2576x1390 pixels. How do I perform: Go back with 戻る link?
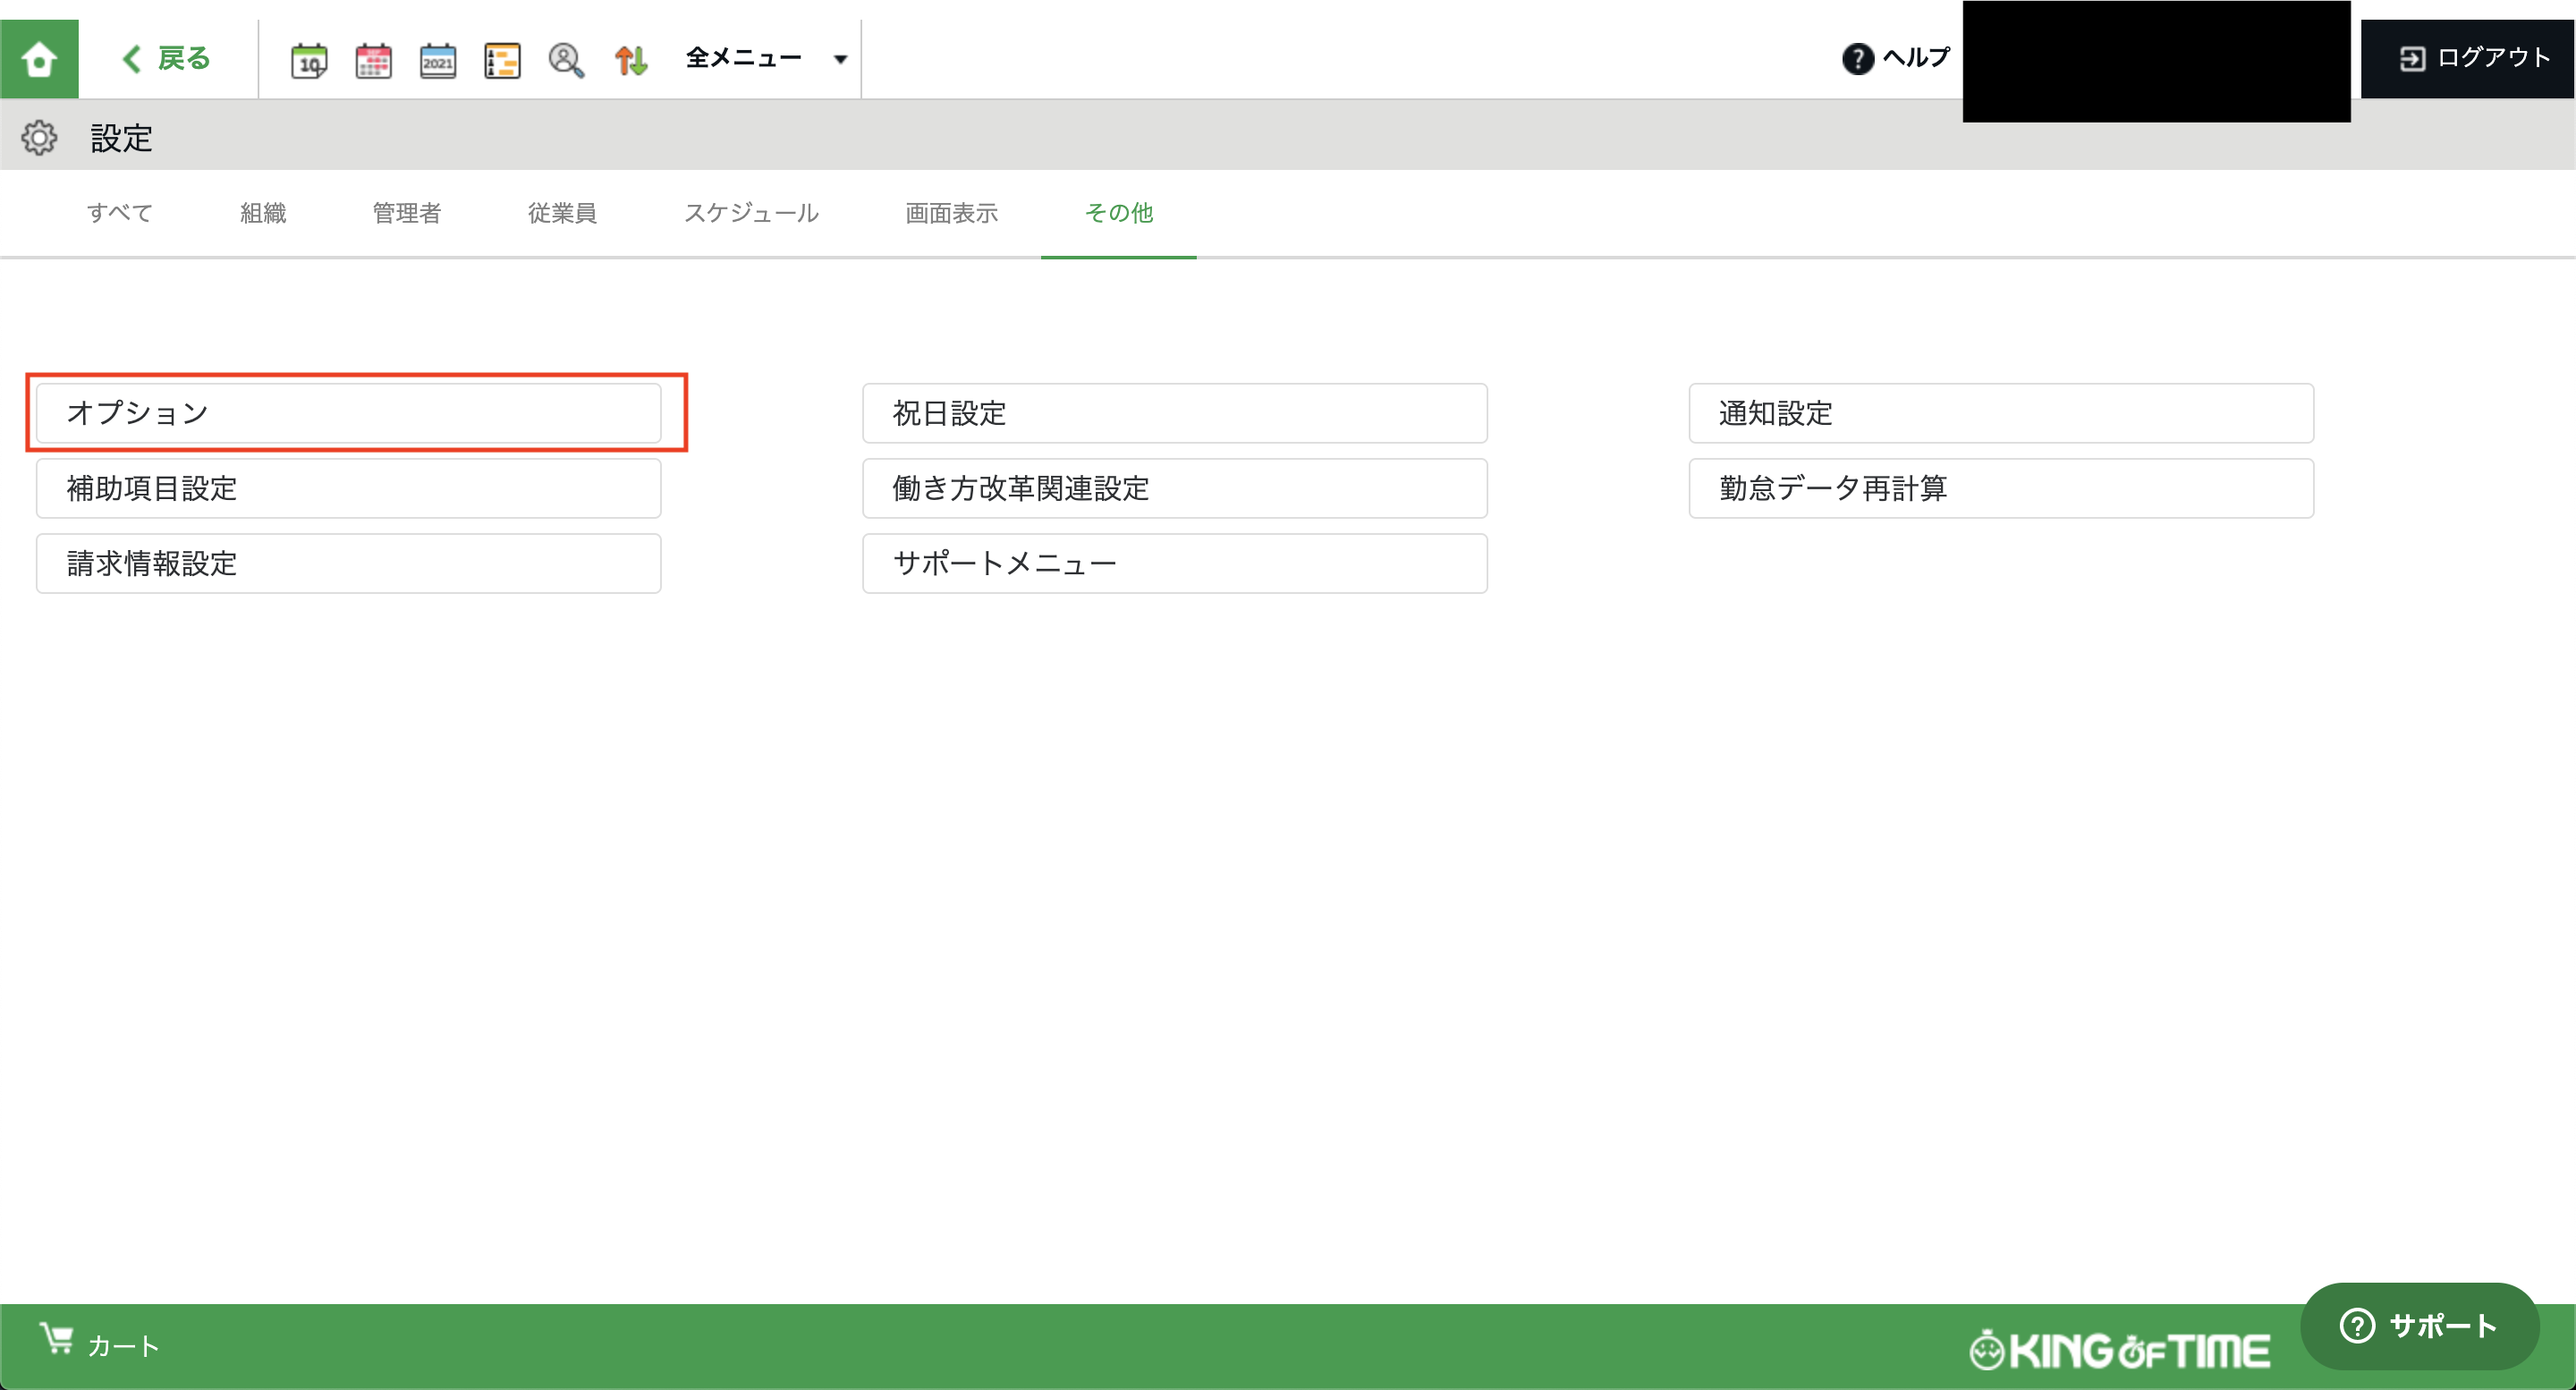pos(167,58)
